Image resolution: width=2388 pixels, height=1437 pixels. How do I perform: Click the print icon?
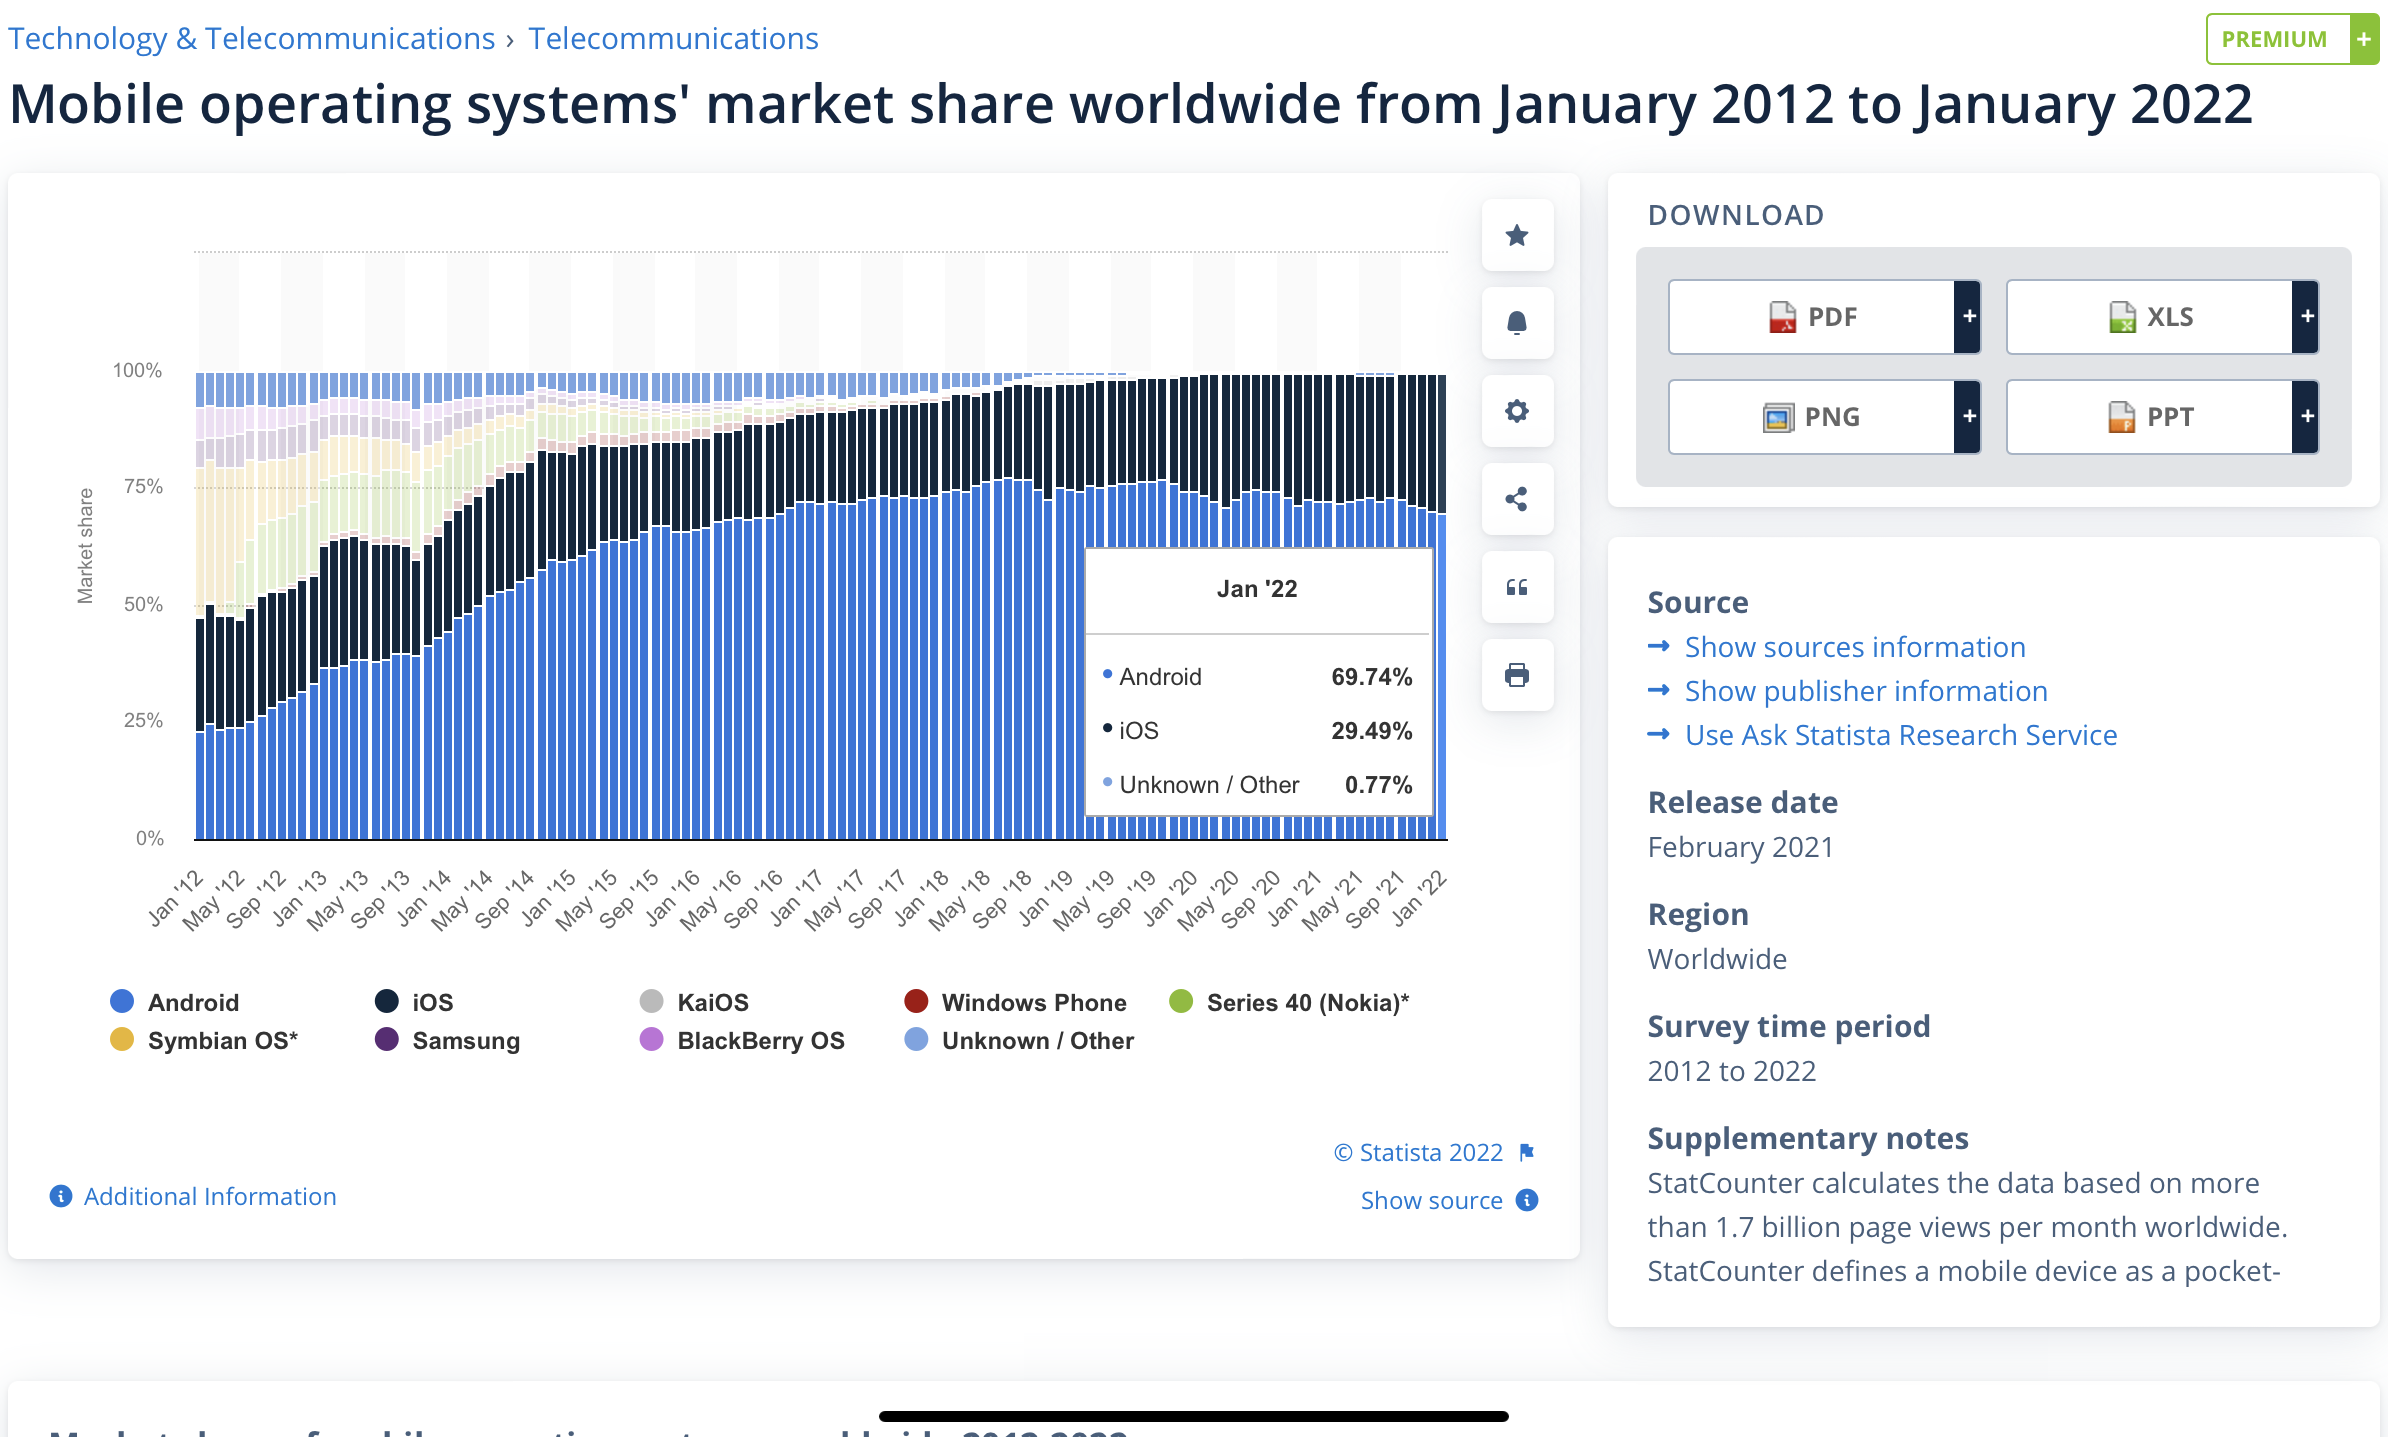click(x=1517, y=675)
